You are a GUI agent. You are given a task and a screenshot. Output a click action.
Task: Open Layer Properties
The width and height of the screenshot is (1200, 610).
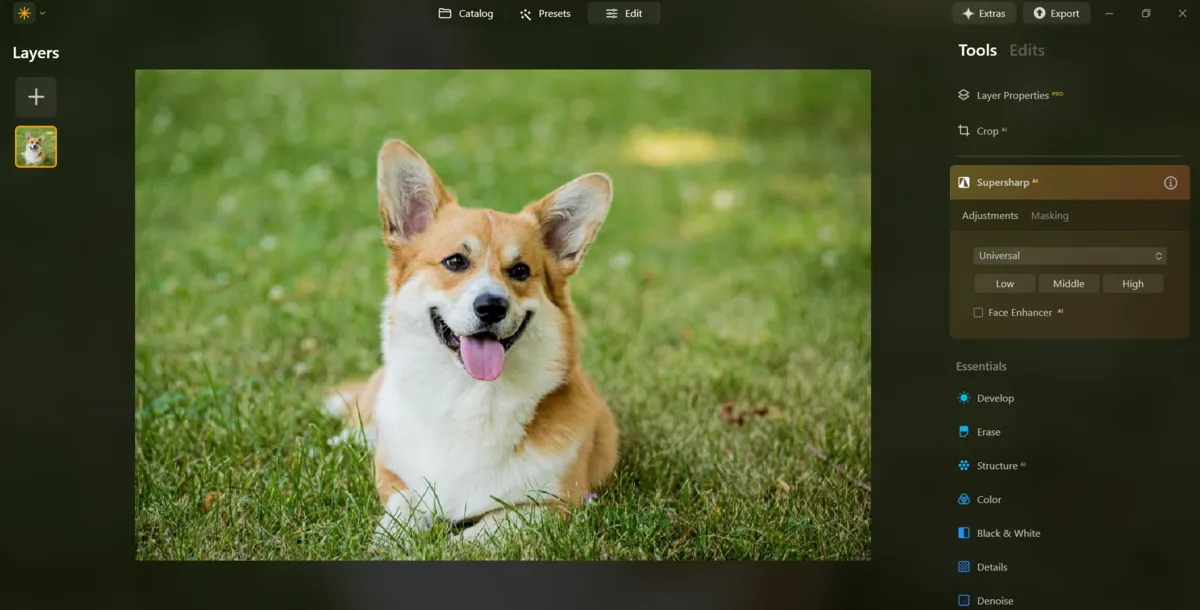1013,95
